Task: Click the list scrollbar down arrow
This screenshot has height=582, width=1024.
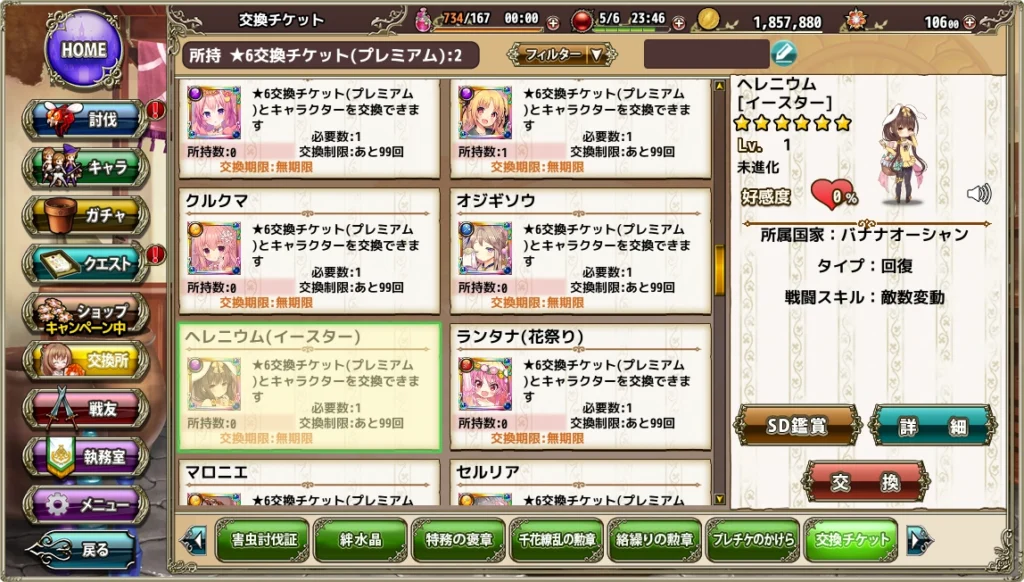Action: (x=720, y=499)
